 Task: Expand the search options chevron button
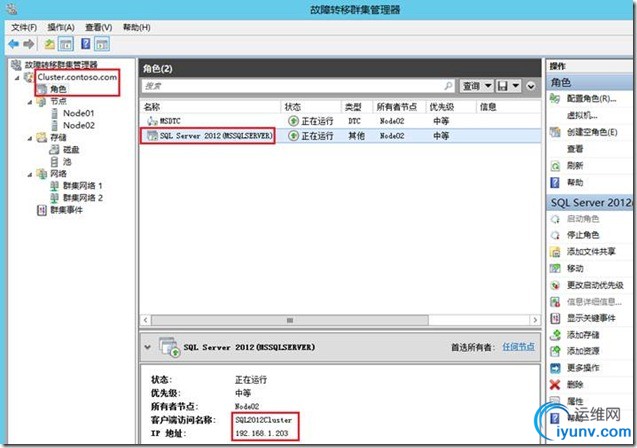(x=531, y=86)
